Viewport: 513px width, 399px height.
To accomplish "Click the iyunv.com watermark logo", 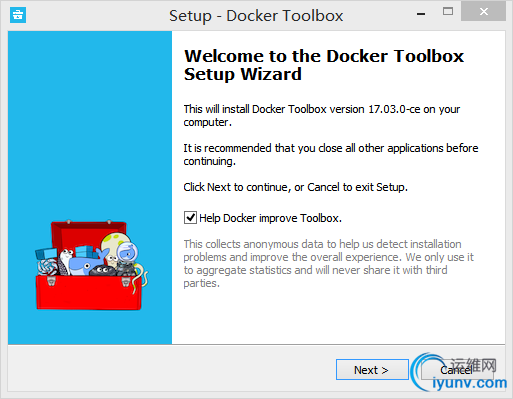I will pos(460,372).
